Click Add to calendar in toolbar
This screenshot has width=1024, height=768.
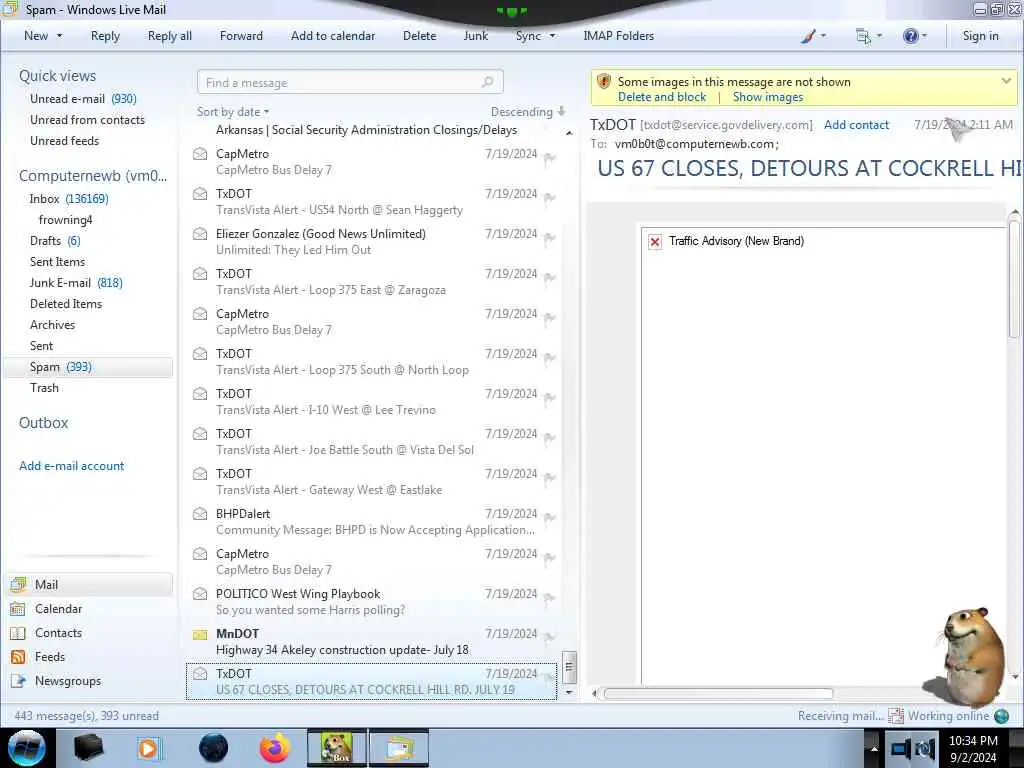coord(333,36)
